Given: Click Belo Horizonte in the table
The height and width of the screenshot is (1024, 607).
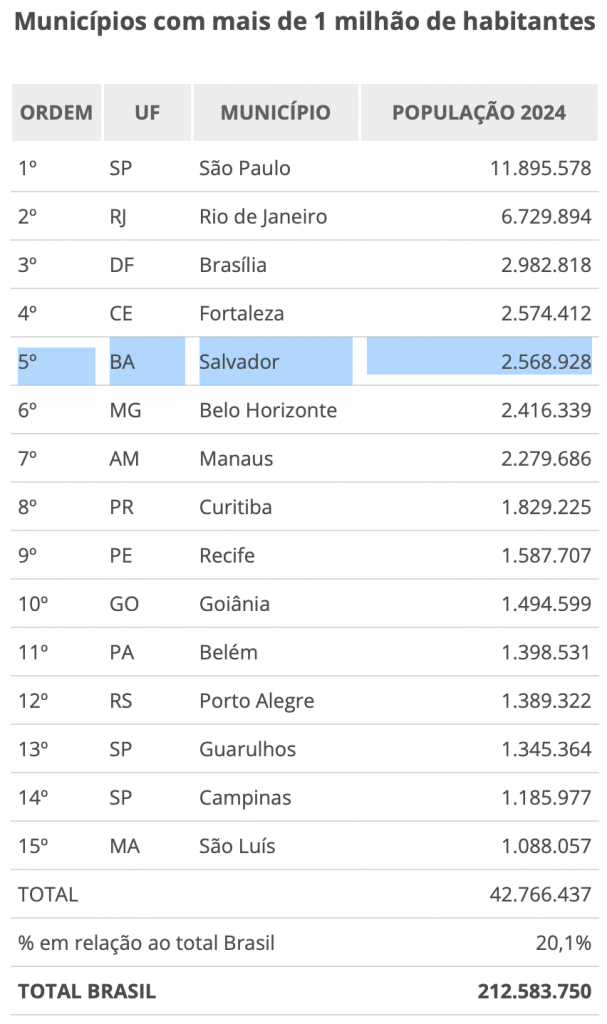Looking at the screenshot, I should tap(268, 410).
